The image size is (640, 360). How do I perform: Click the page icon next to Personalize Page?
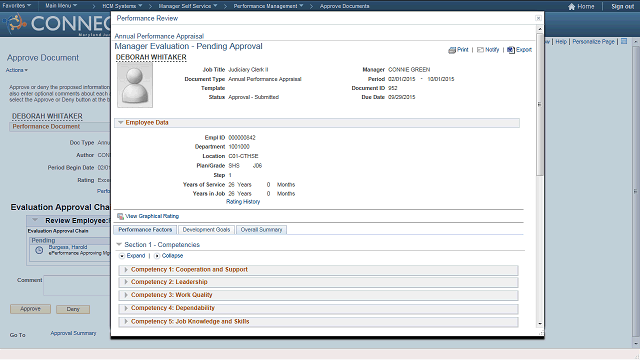coord(624,42)
